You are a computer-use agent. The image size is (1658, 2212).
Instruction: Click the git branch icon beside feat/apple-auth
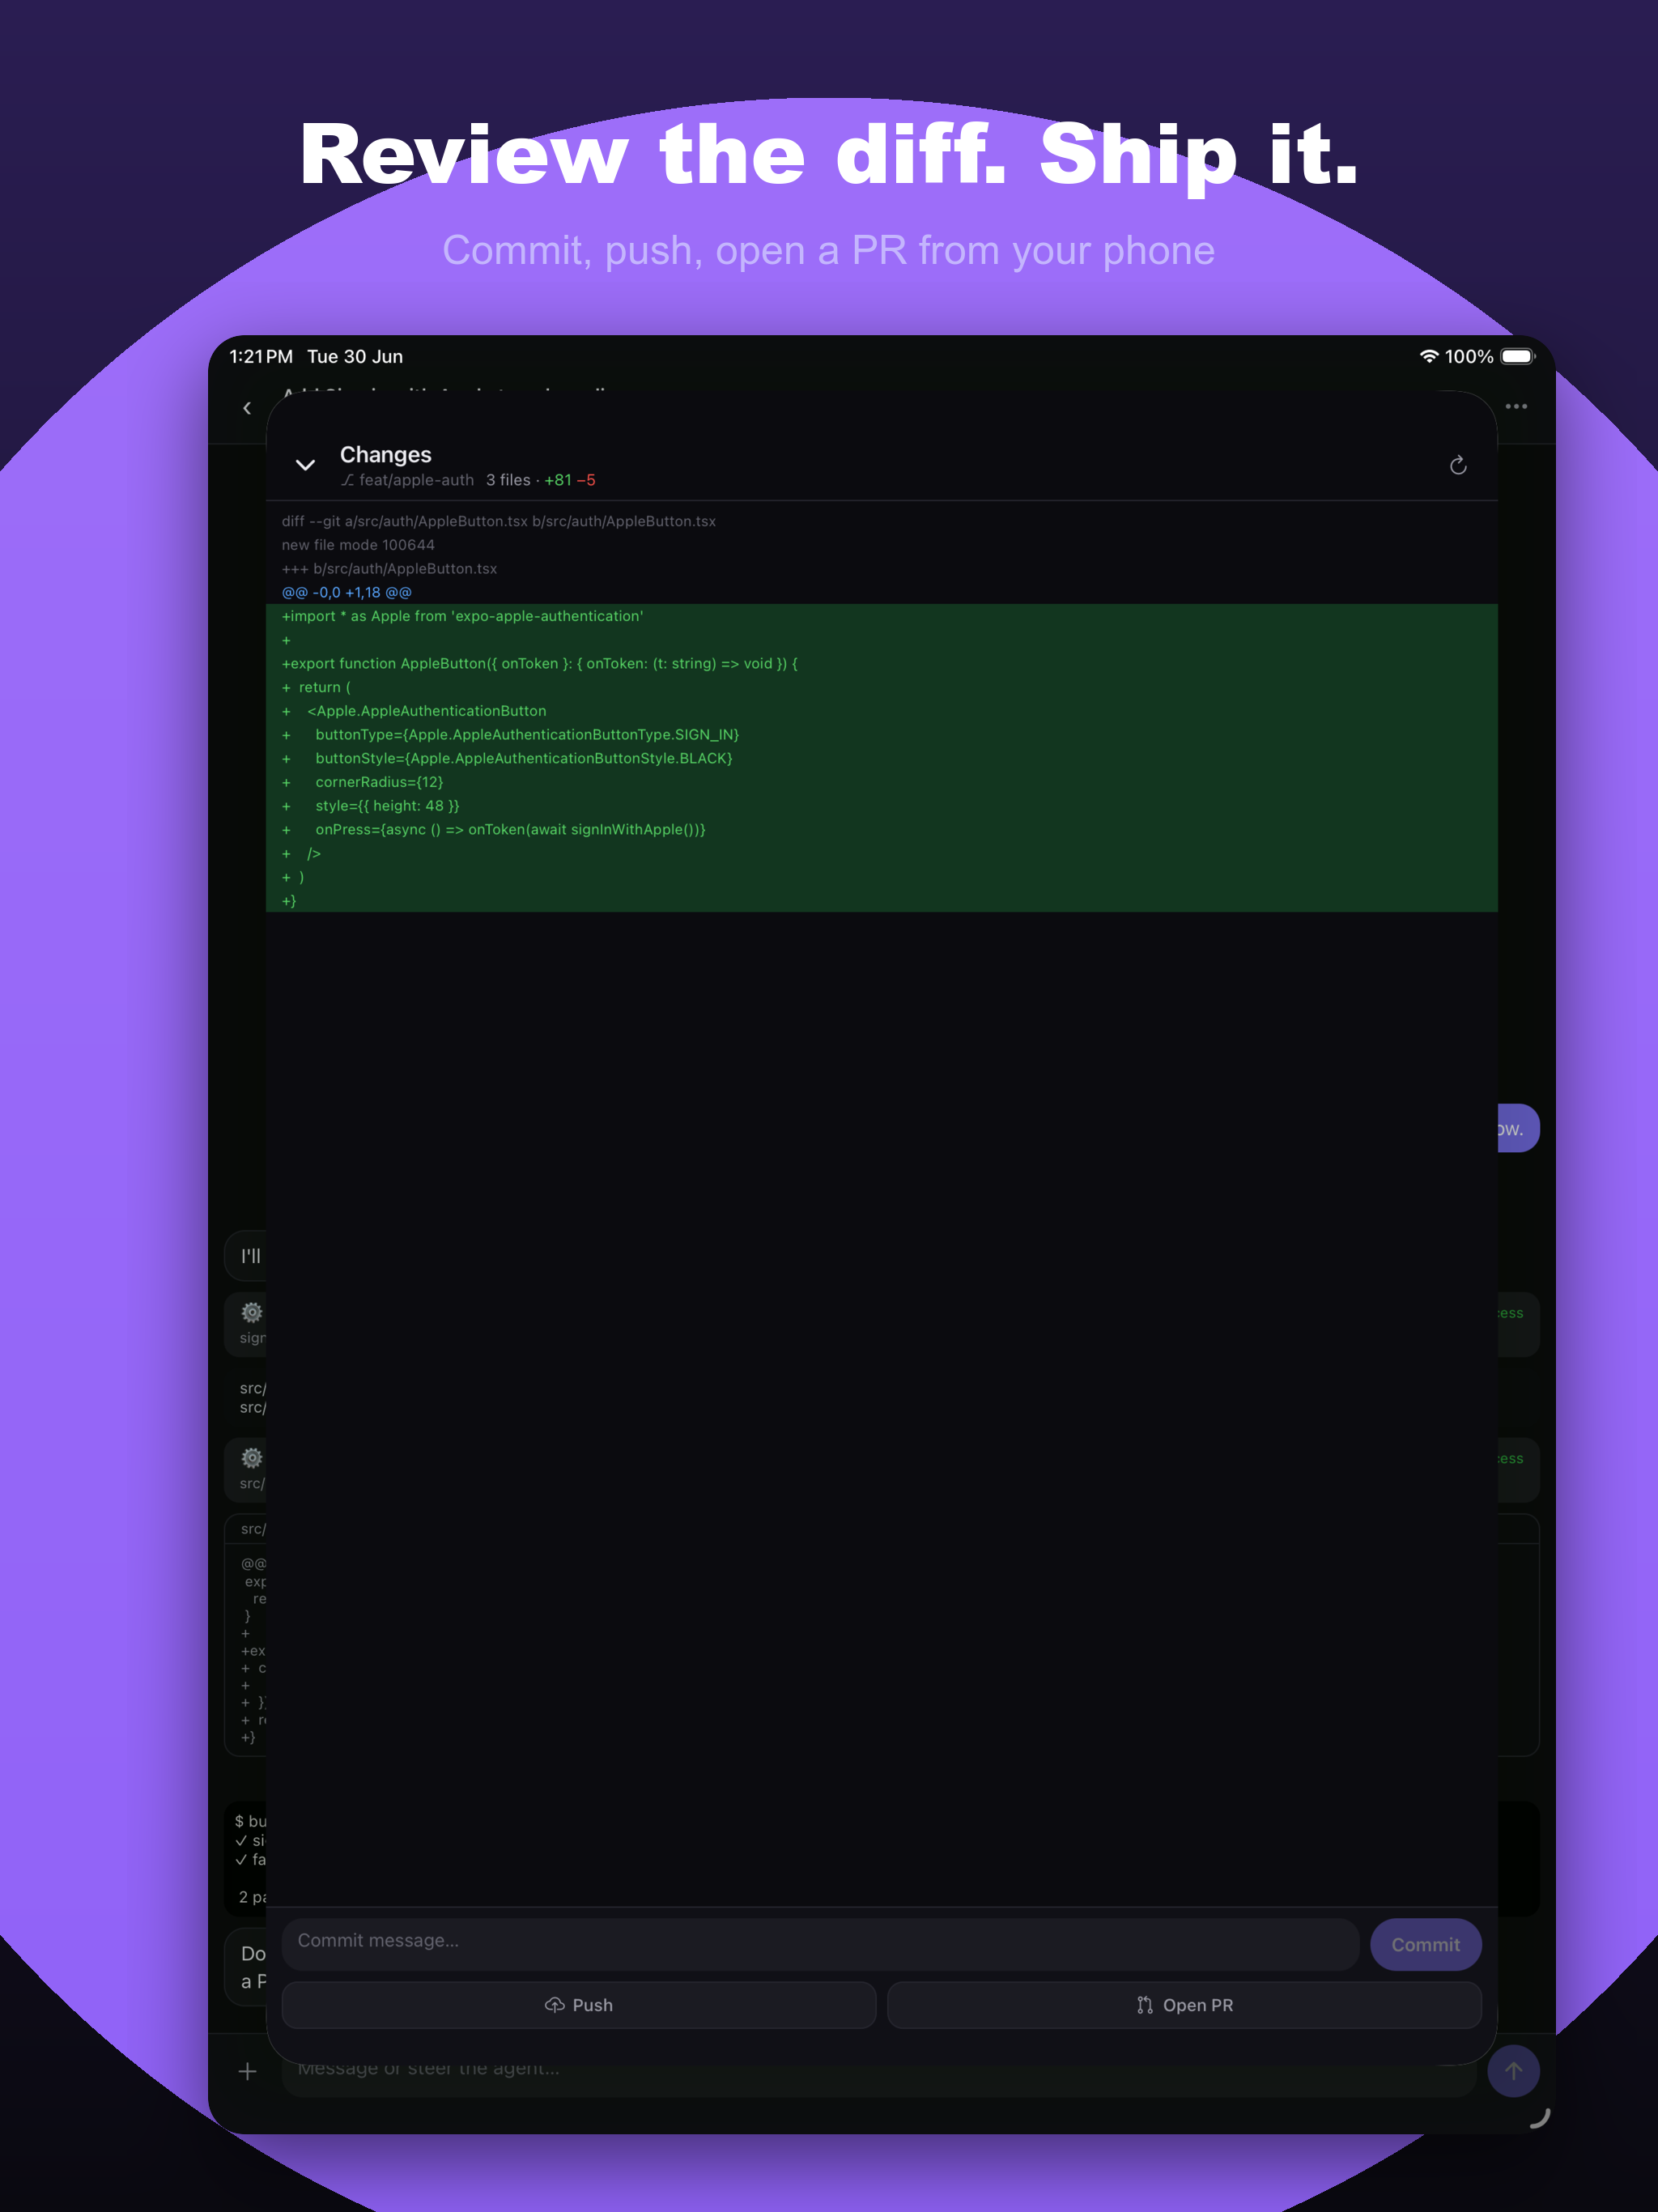pos(347,481)
